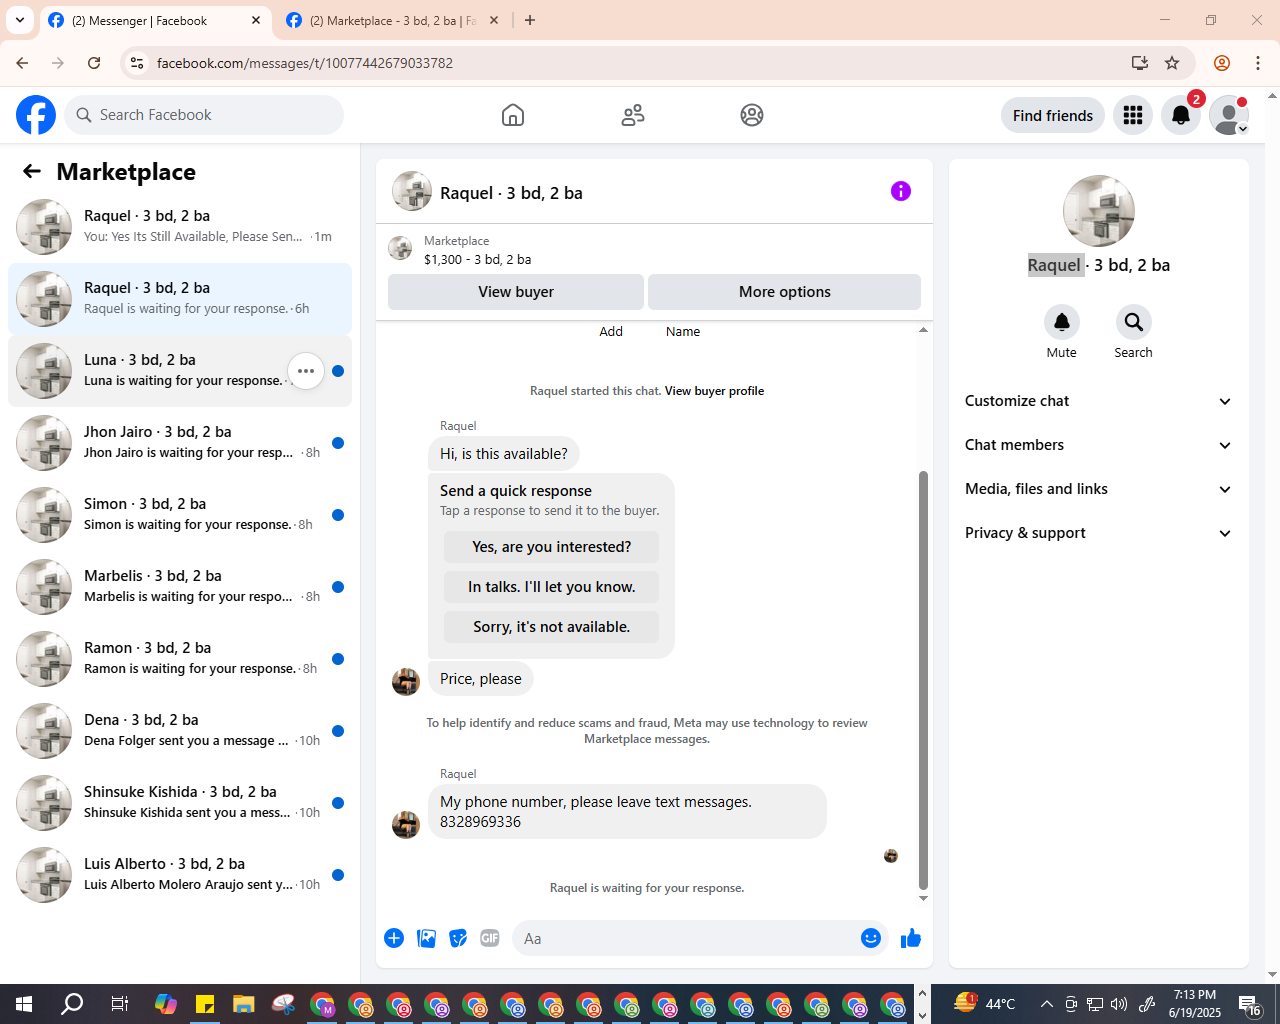Attach a photo using the image icon
The width and height of the screenshot is (1280, 1024).
point(426,938)
